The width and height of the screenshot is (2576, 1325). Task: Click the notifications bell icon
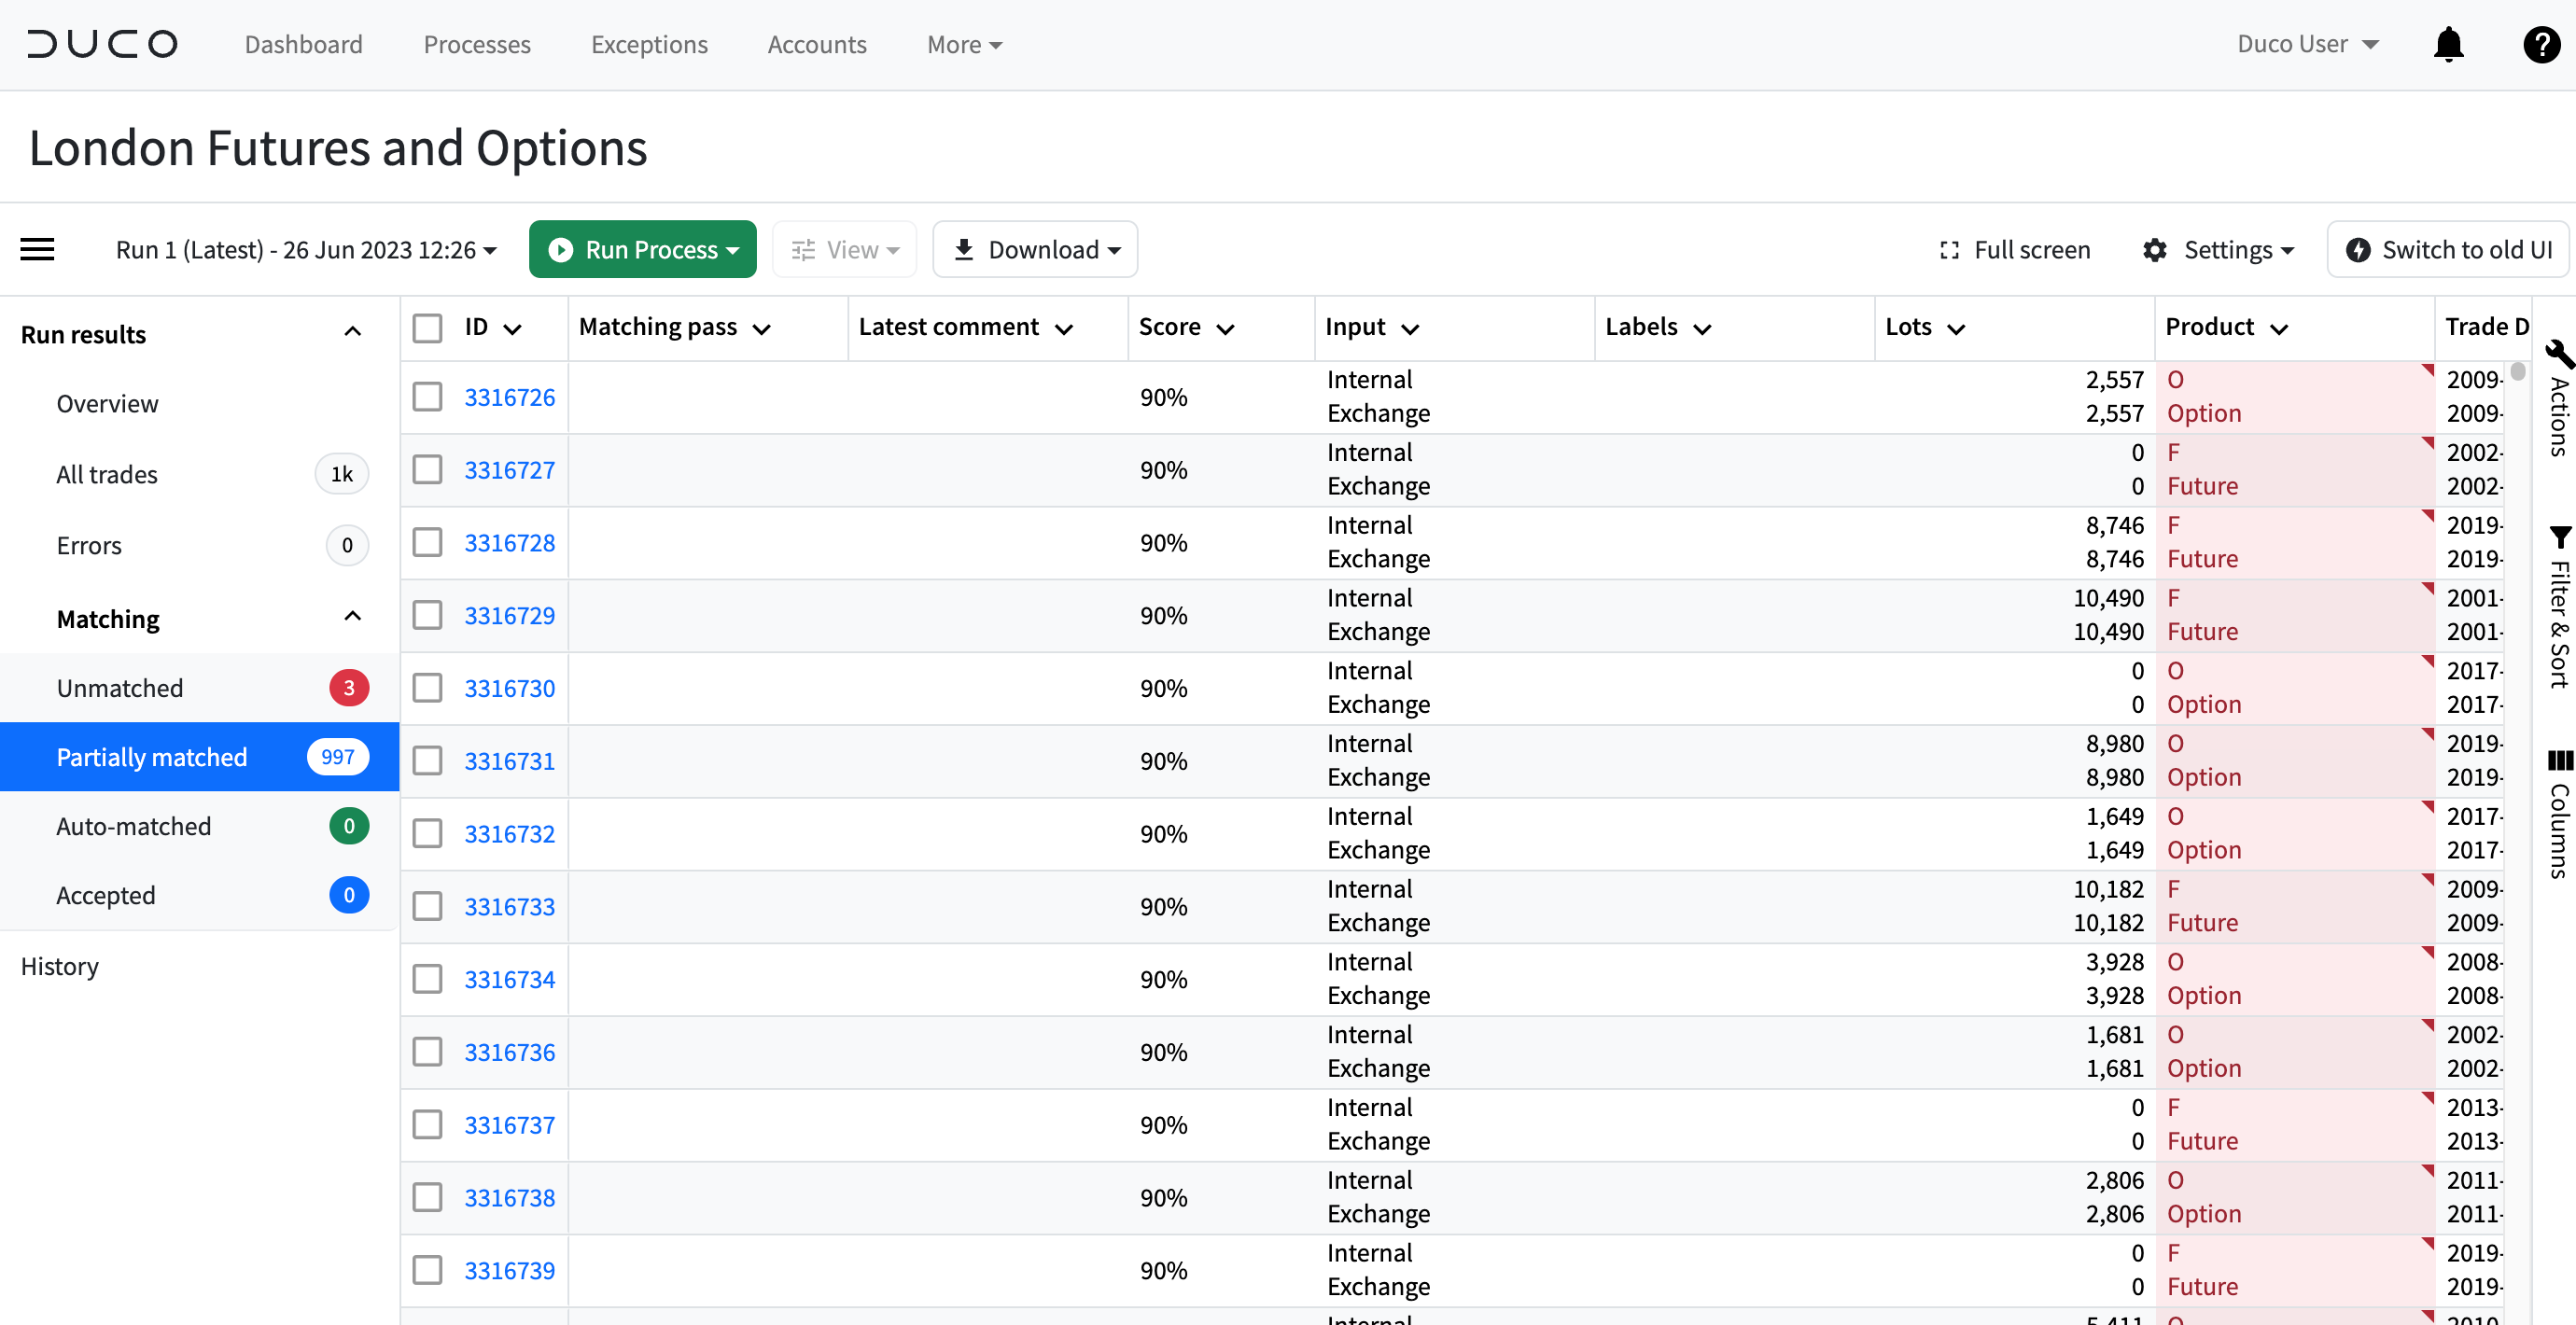point(2447,44)
